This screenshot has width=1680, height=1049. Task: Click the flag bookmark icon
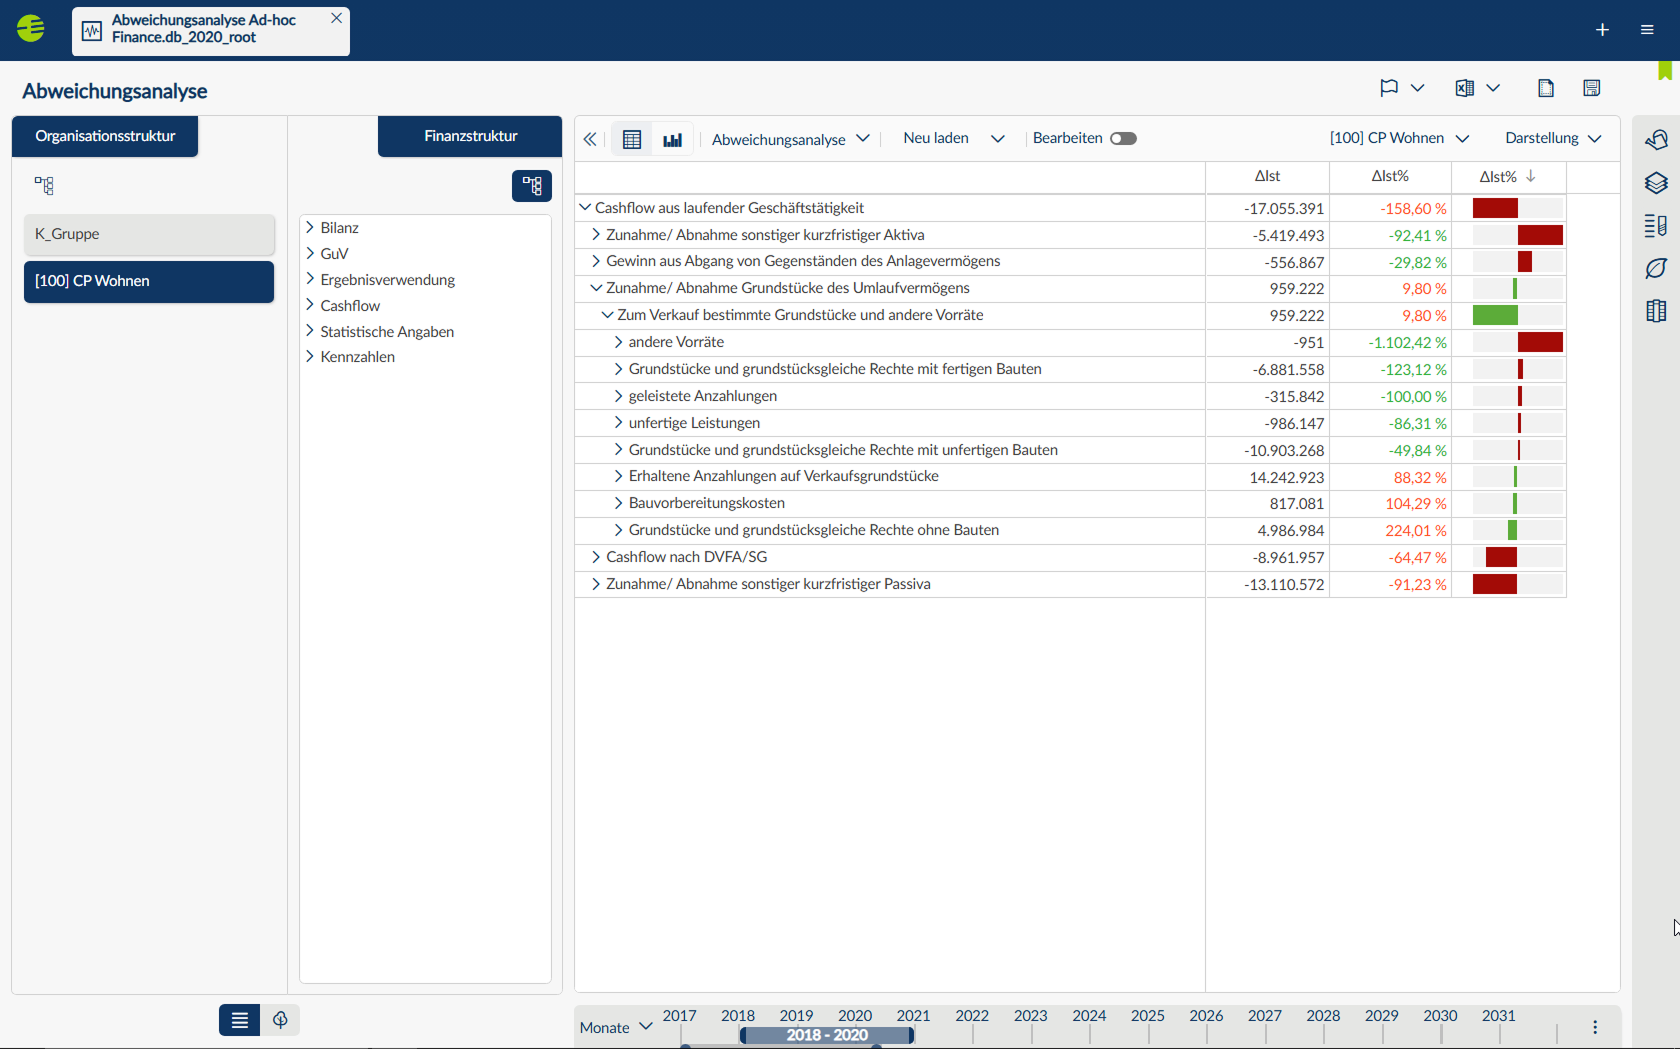1389,88
